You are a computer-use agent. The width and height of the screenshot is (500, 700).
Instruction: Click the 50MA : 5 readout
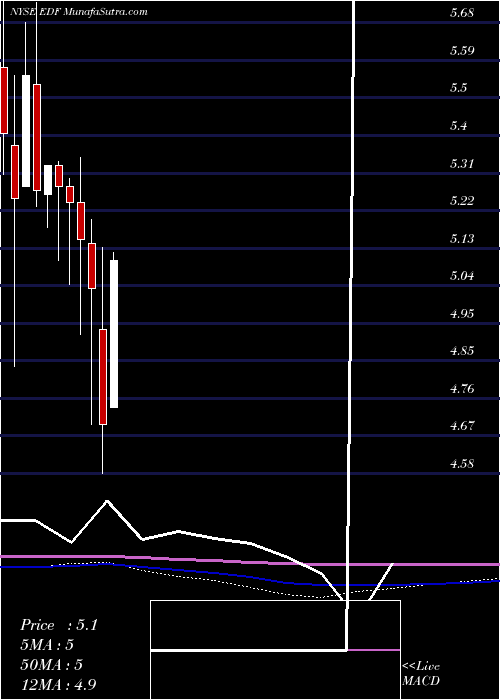[x=52, y=664]
